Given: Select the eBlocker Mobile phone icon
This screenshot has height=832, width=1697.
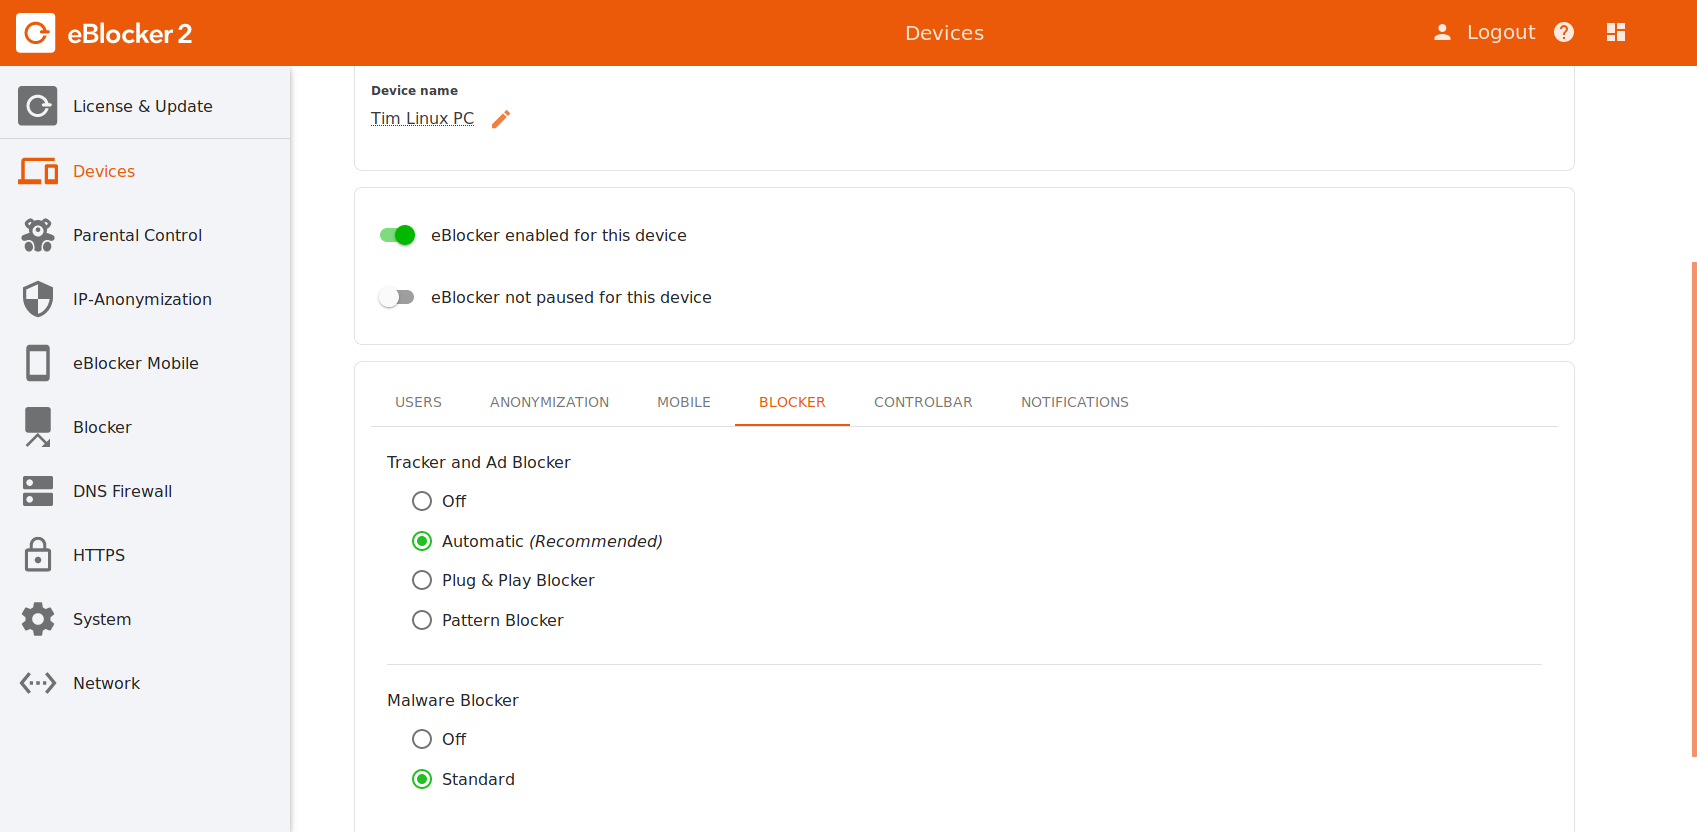Looking at the screenshot, I should coord(38,363).
